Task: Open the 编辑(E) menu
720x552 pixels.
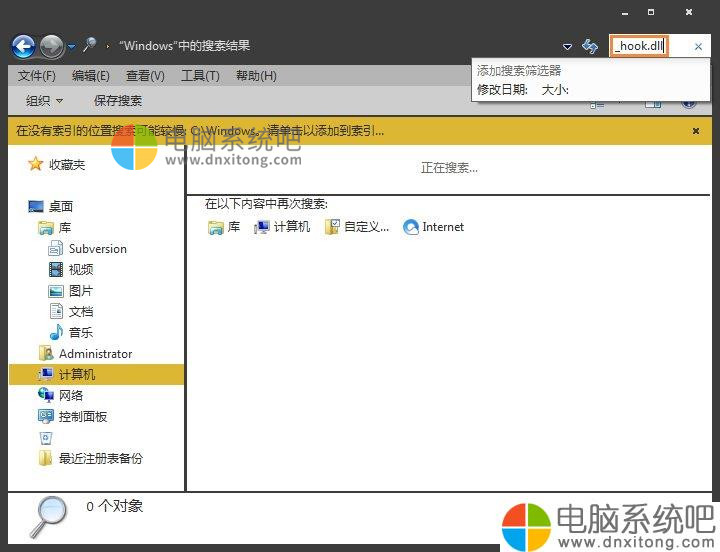Action: [91, 76]
